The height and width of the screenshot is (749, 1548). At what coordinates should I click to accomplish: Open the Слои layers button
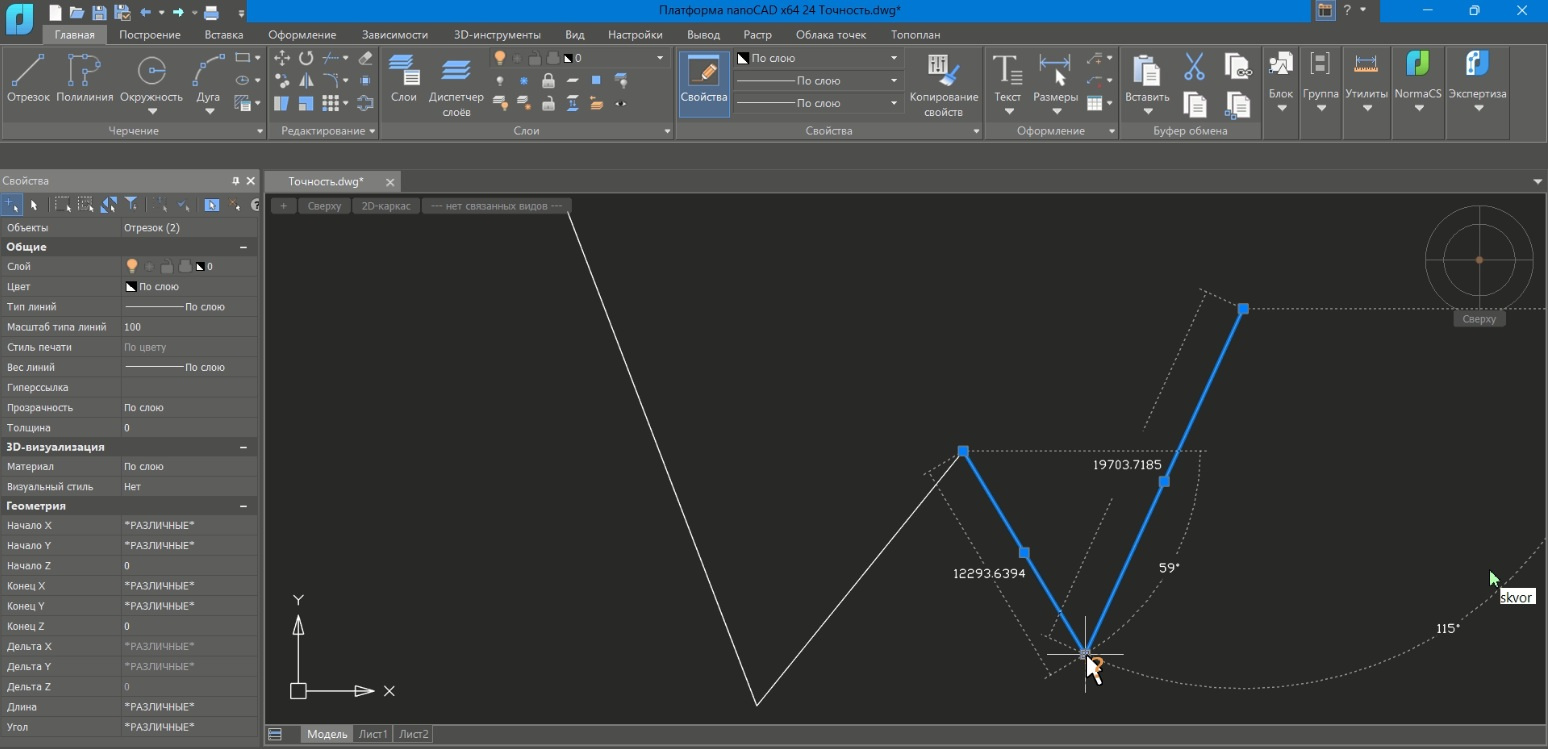point(404,79)
